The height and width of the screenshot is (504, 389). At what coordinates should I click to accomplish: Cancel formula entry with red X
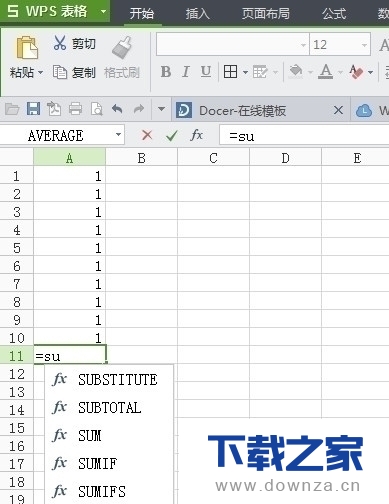(x=147, y=135)
